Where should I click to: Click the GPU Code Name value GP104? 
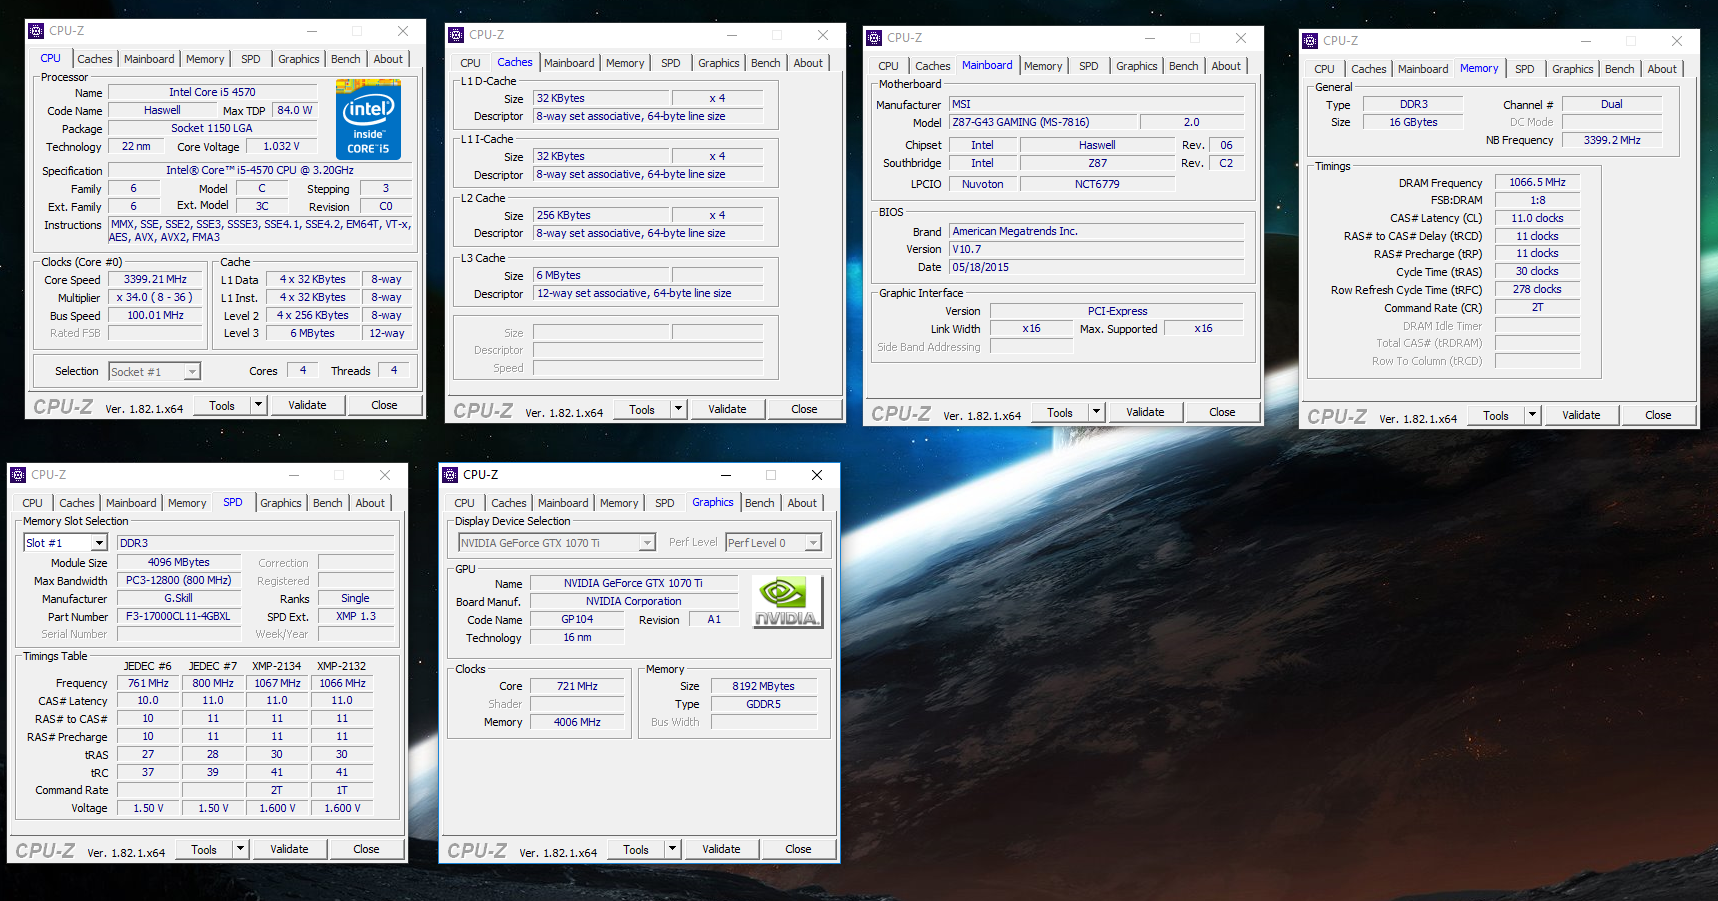click(x=577, y=619)
